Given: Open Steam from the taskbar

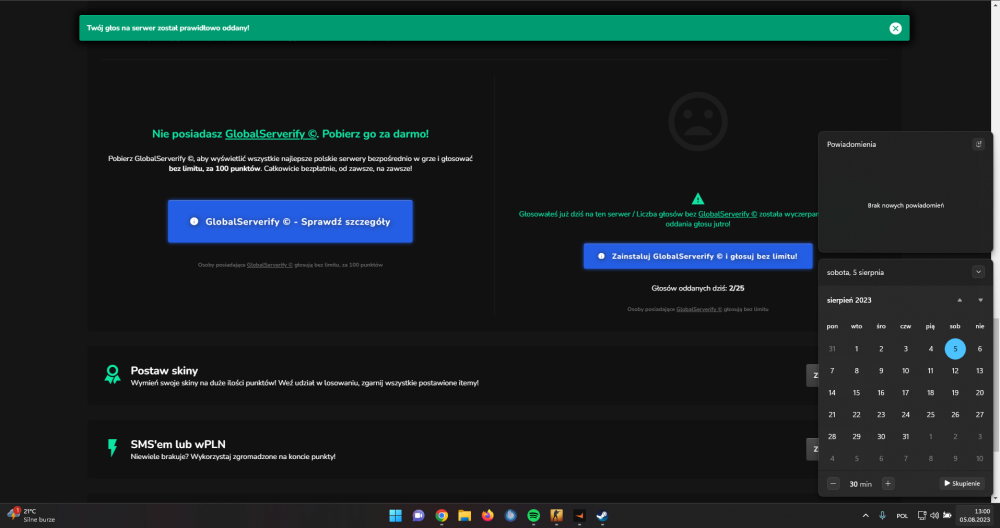Looking at the screenshot, I should click(x=603, y=515).
